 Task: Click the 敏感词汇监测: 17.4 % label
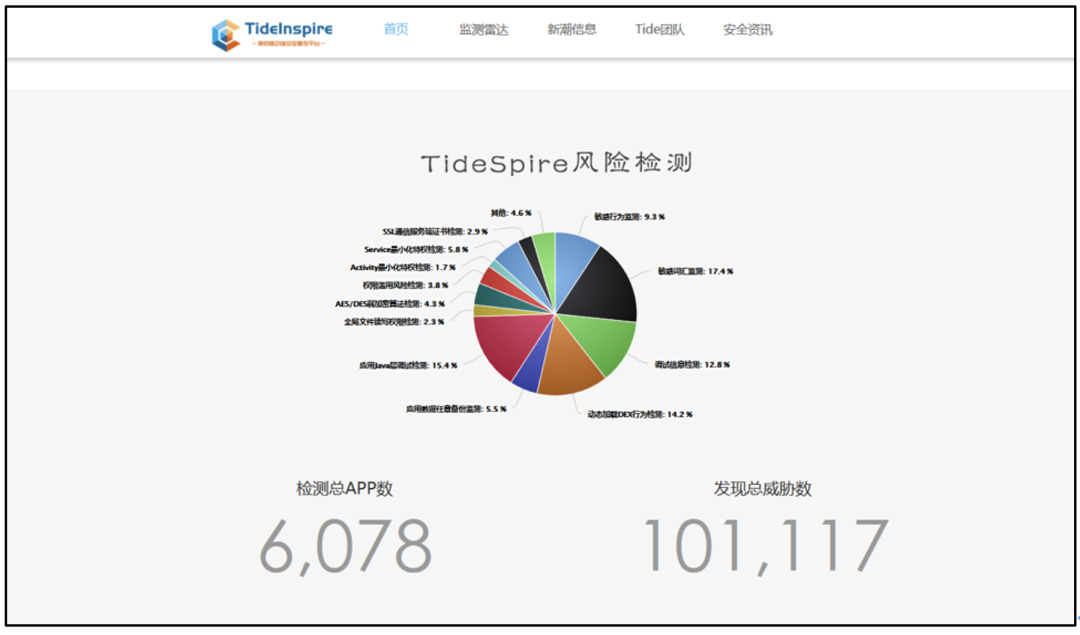pyautogui.click(x=696, y=271)
